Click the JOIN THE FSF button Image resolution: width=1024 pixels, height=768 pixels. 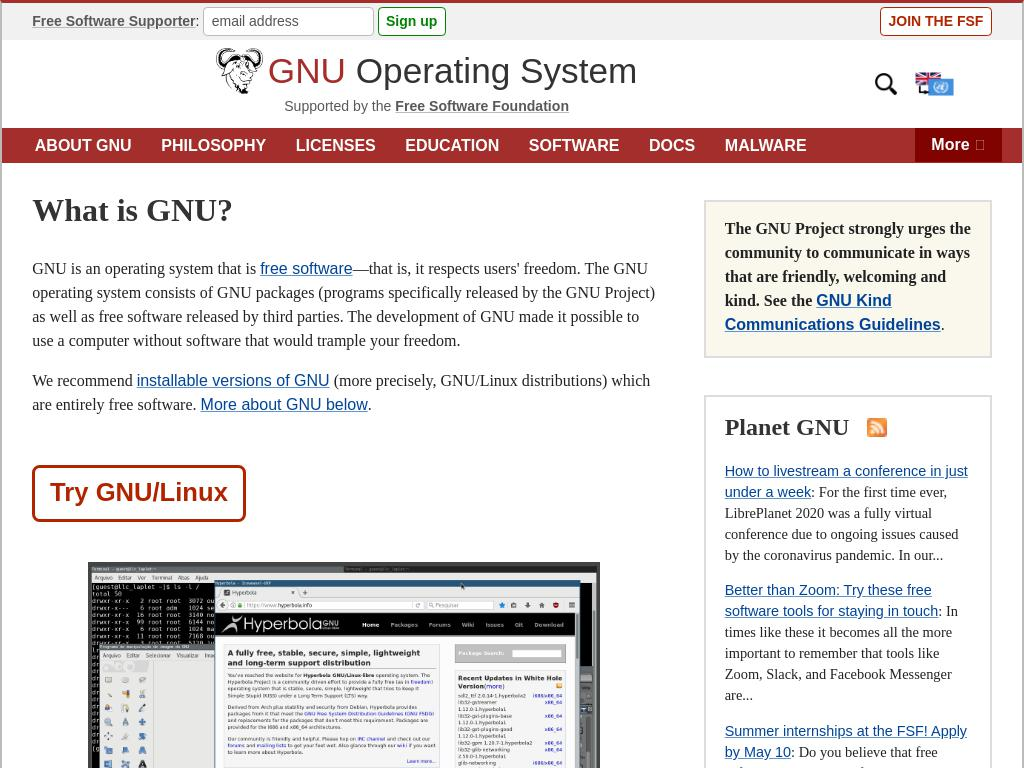tap(935, 22)
